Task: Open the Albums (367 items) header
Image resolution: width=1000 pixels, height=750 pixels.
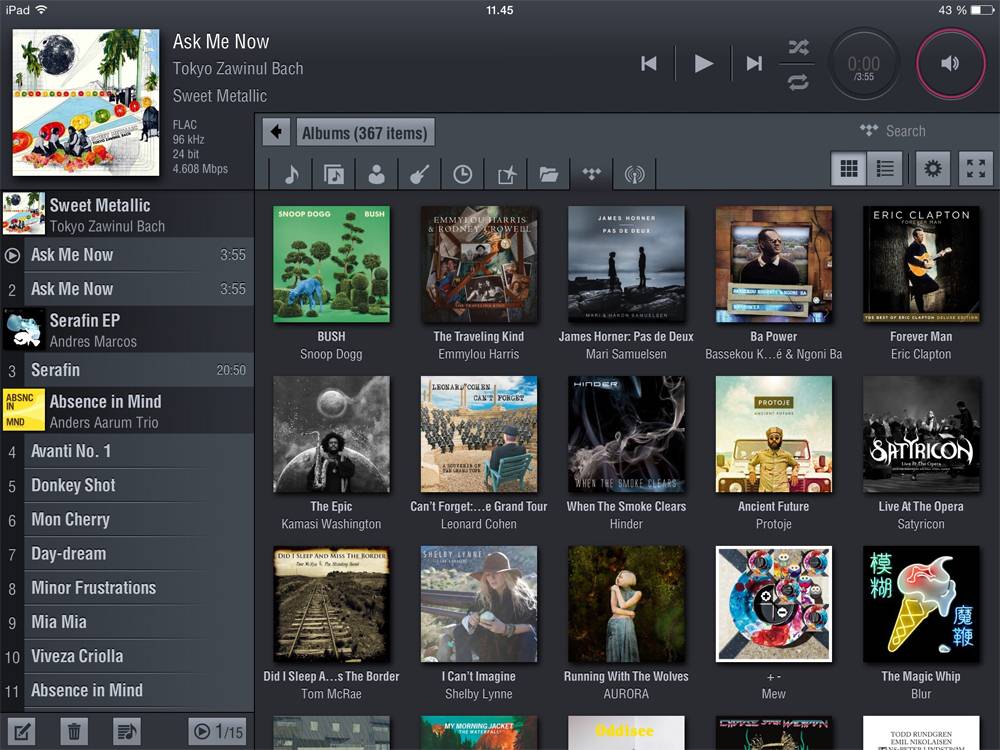Action: point(365,133)
